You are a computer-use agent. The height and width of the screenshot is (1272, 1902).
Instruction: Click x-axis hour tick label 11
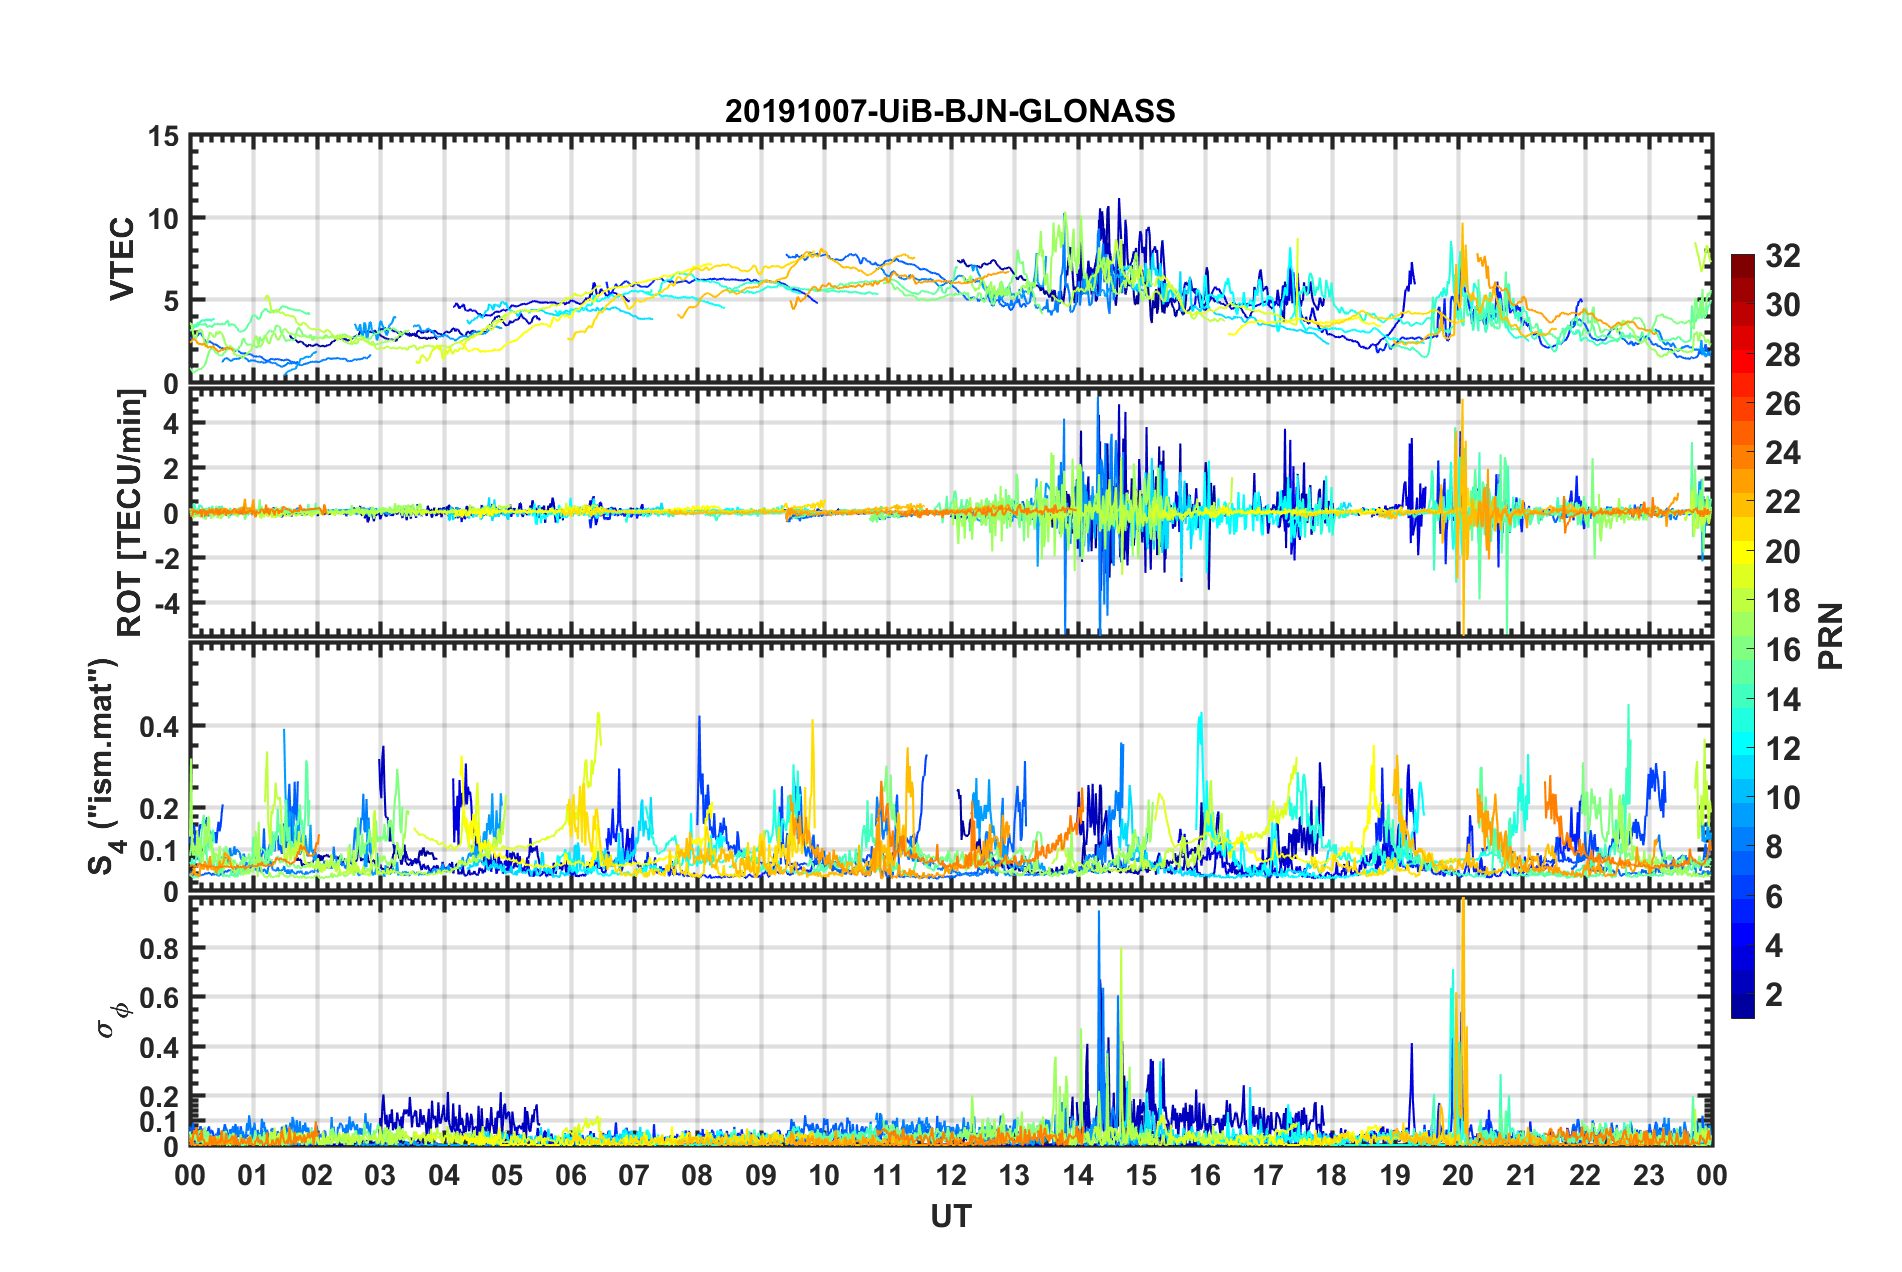(888, 1175)
